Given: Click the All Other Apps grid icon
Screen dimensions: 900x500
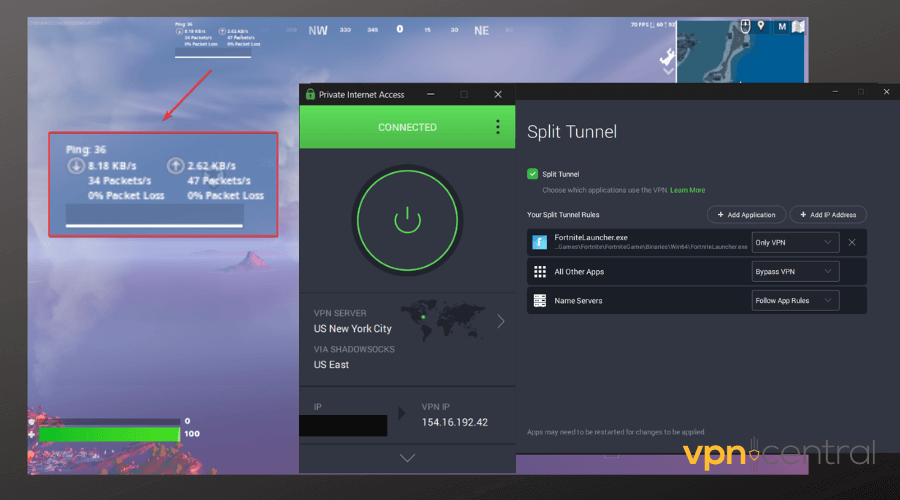Looking at the screenshot, I should pos(540,272).
